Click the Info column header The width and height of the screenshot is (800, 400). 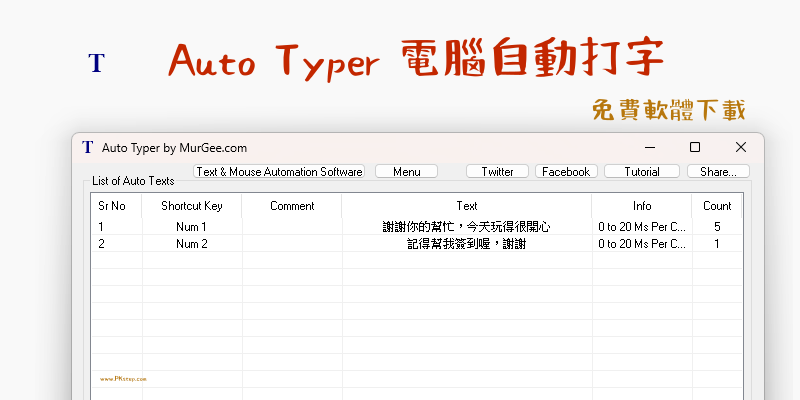coord(642,206)
